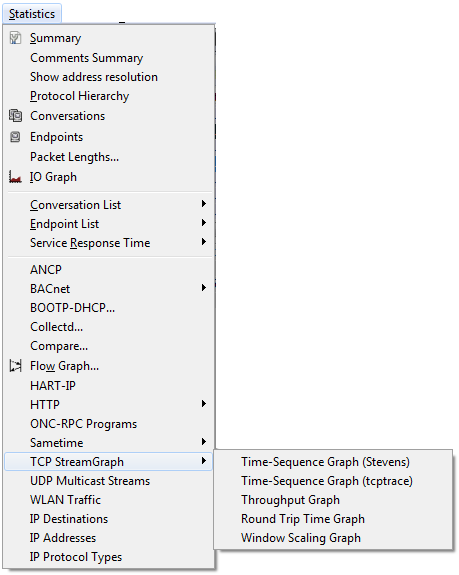This screenshot has width=459, height=575.
Task: Click the IO Graph chart icon
Action: [x=15, y=177]
